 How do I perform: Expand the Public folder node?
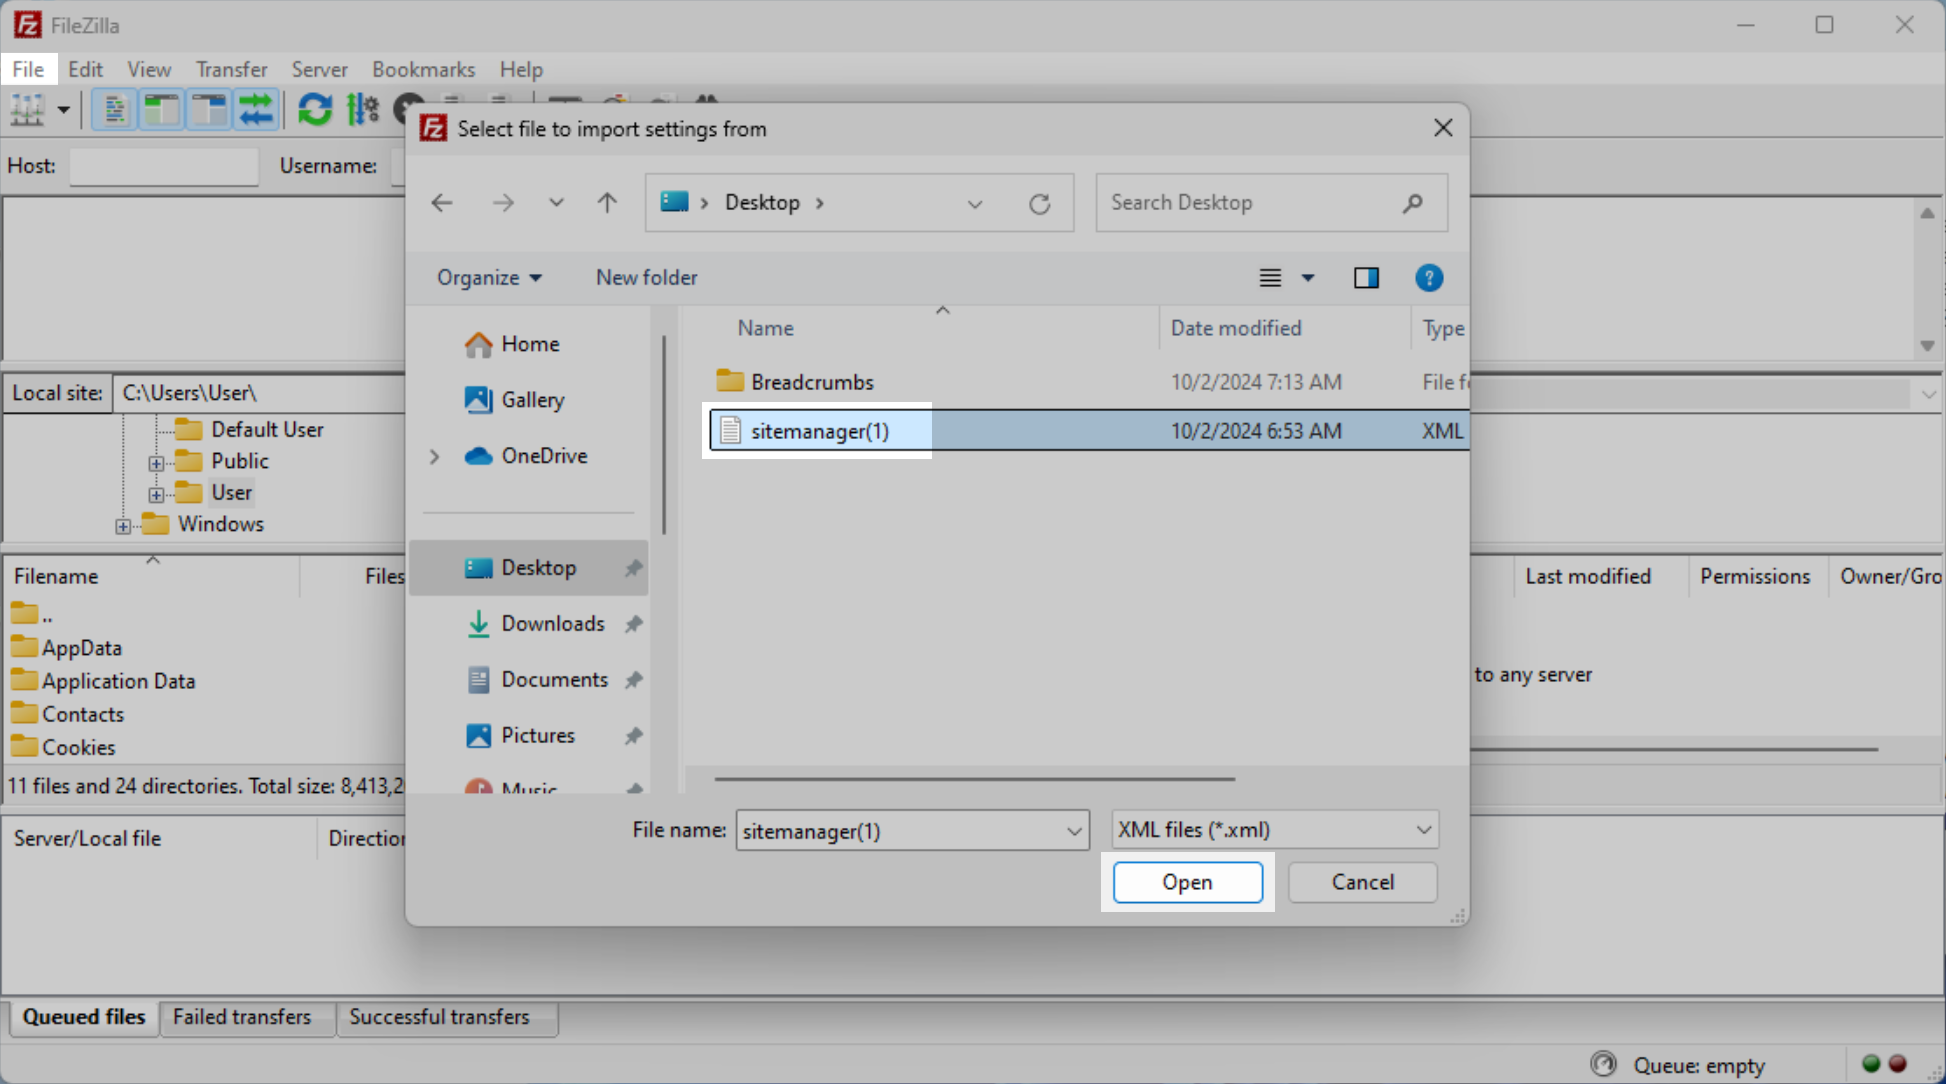(x=155, y=462)
